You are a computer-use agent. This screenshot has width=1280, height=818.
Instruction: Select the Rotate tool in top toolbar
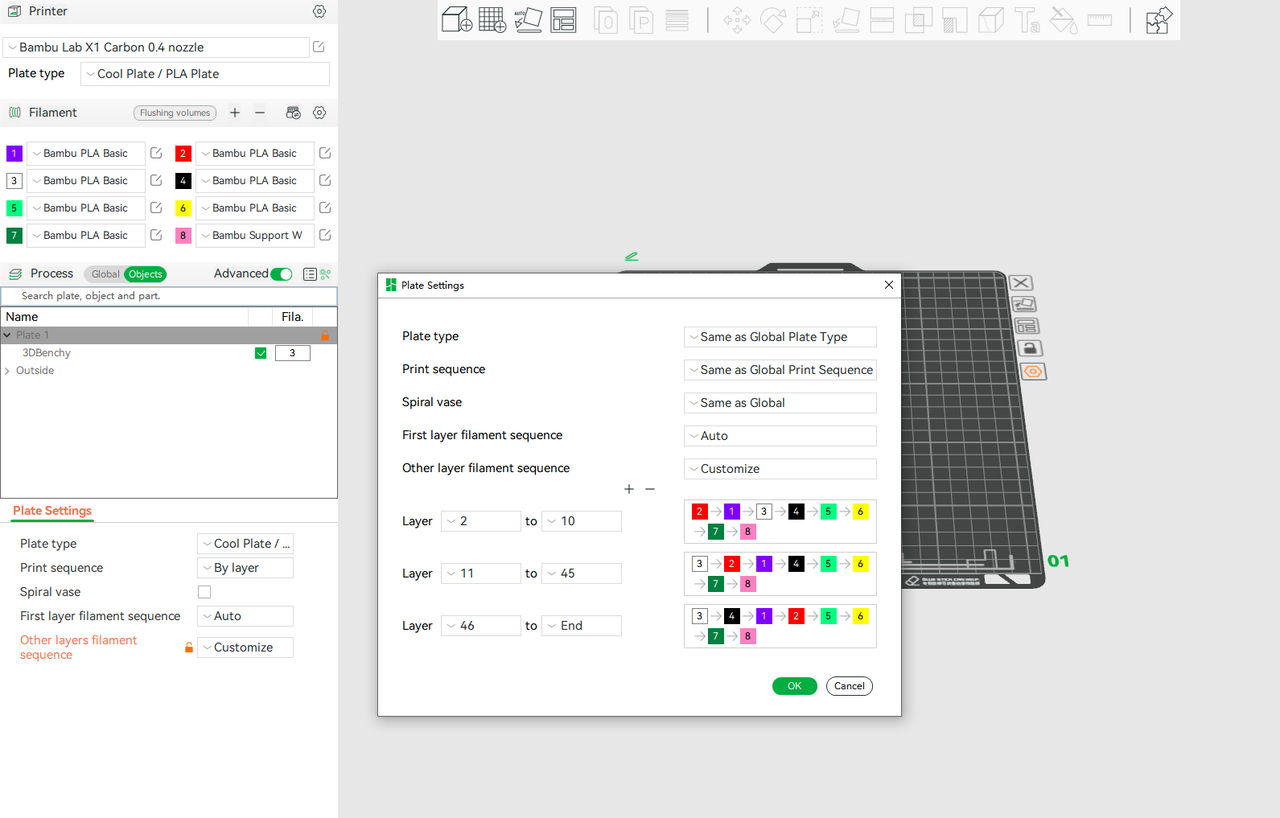coord(773,20)
